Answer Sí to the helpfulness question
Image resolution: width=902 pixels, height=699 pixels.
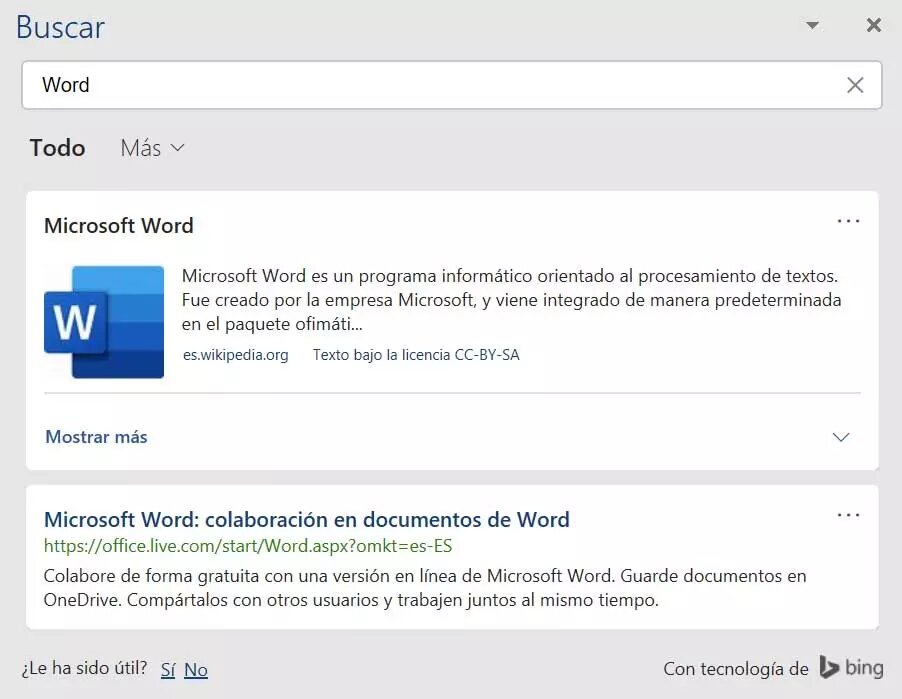[168, 670]
